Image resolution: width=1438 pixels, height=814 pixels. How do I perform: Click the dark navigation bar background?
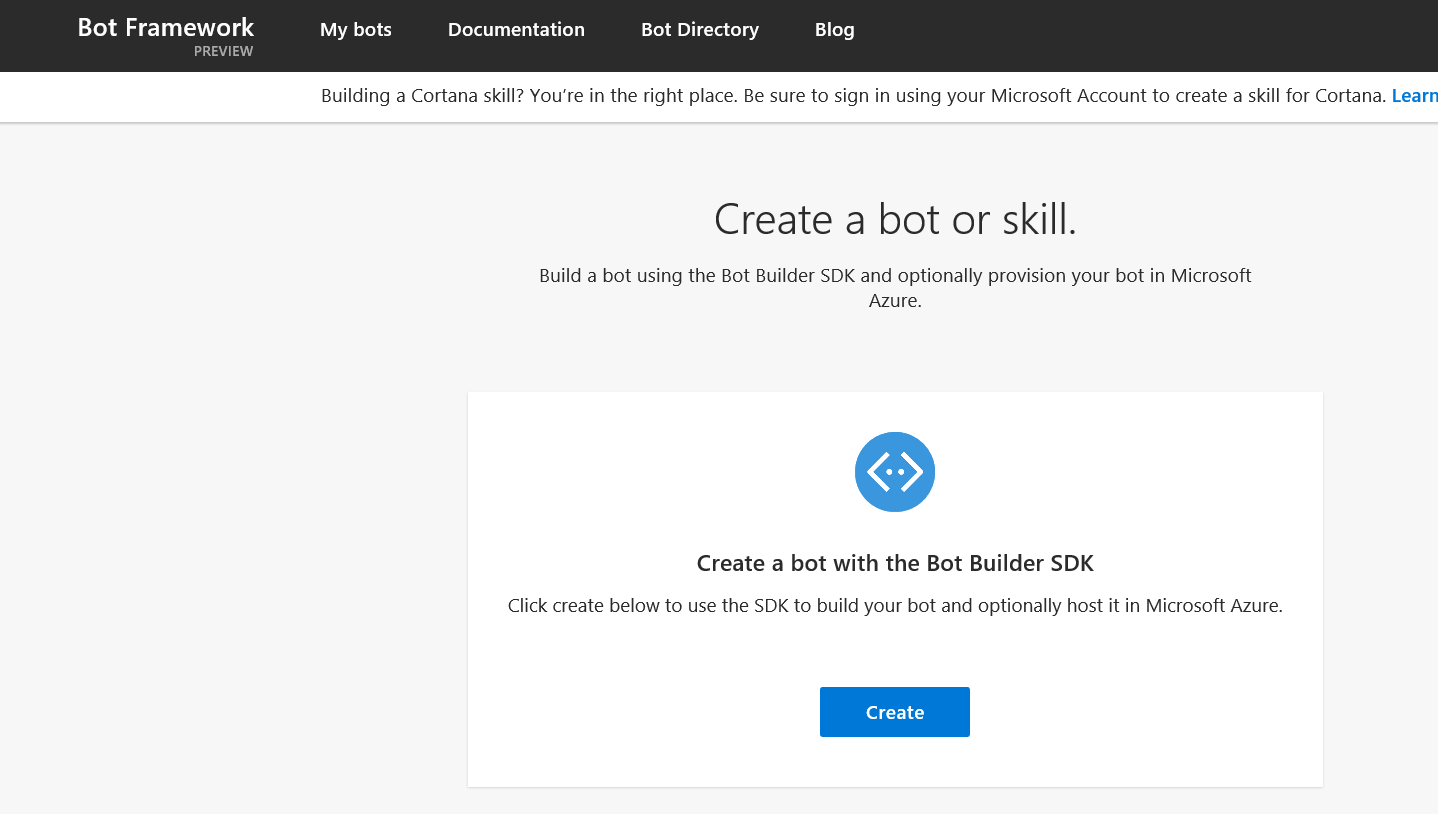tap(1100, 35)
